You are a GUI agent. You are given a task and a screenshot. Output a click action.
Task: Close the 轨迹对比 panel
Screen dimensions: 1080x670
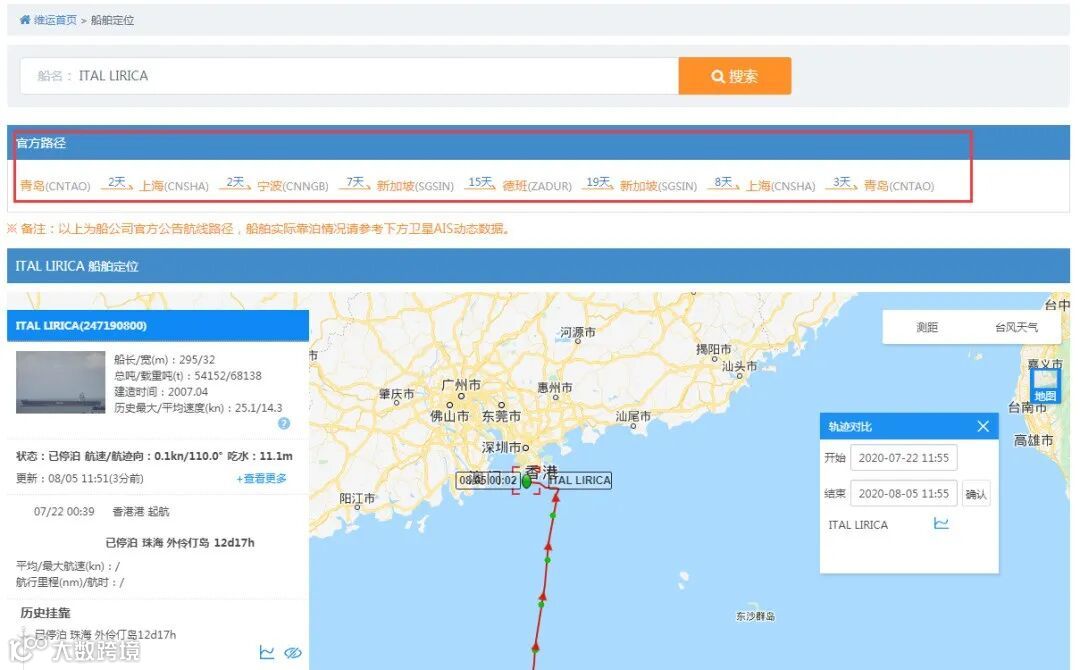click(x=983, y=426)
